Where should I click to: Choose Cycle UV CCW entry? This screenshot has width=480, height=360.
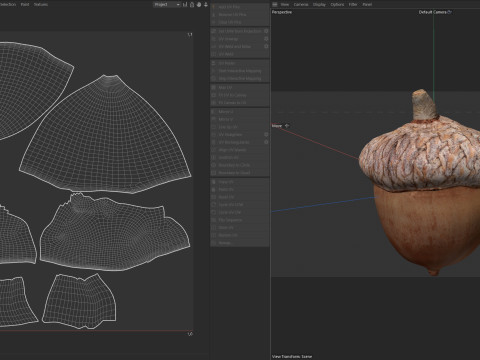tap(240, 205)
